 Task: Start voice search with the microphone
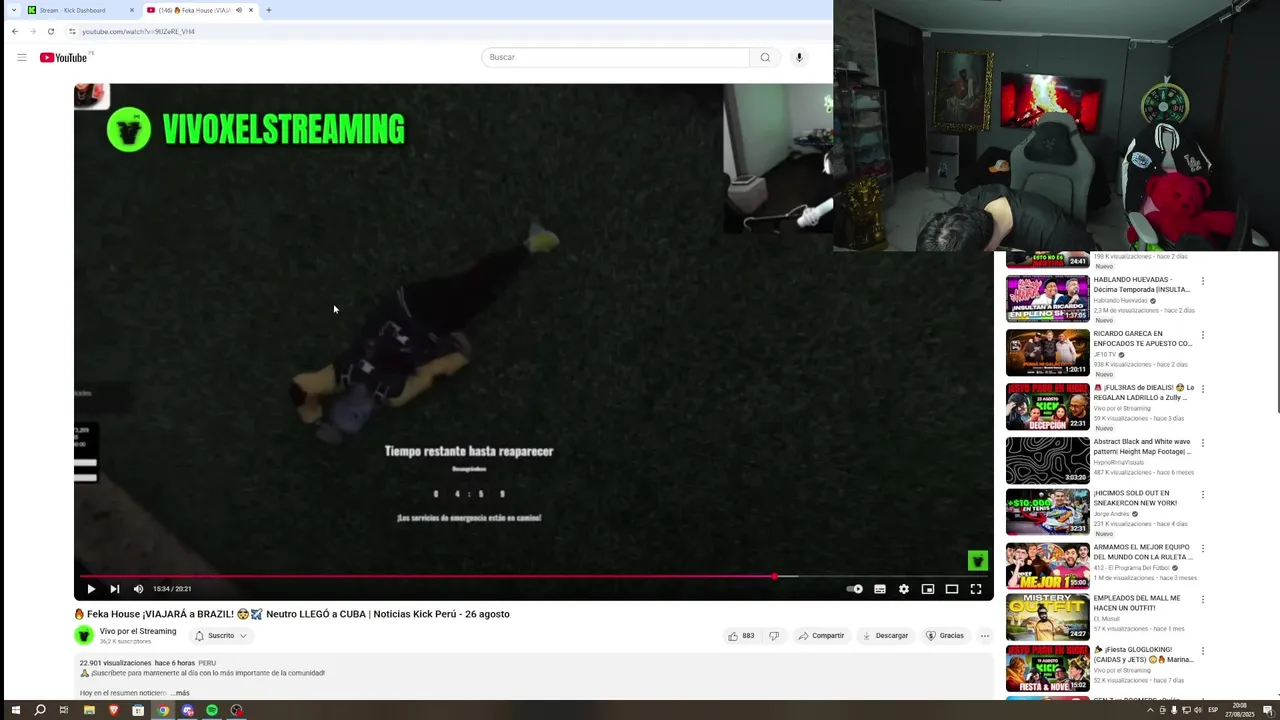tap(799, 57)
